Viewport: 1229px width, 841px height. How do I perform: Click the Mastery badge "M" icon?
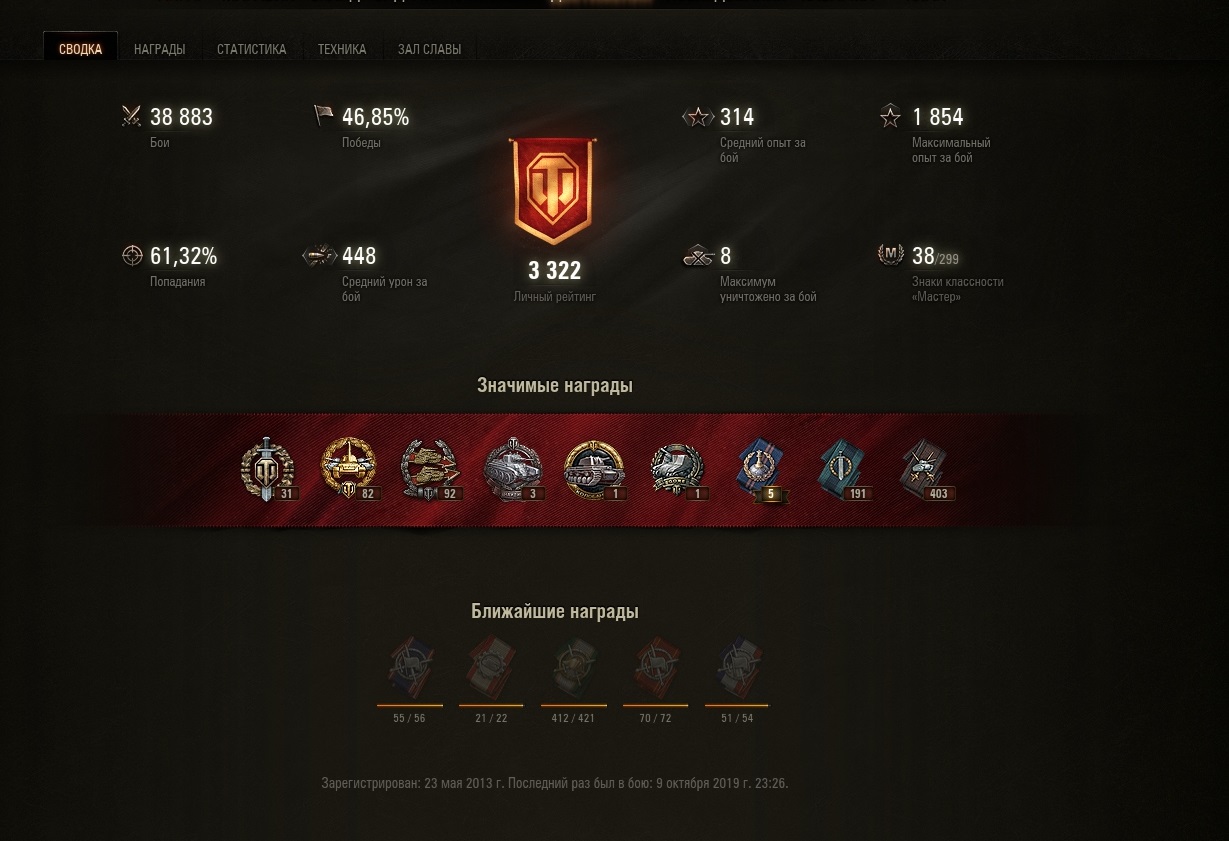pyautogui.click(x=891, y=254)
